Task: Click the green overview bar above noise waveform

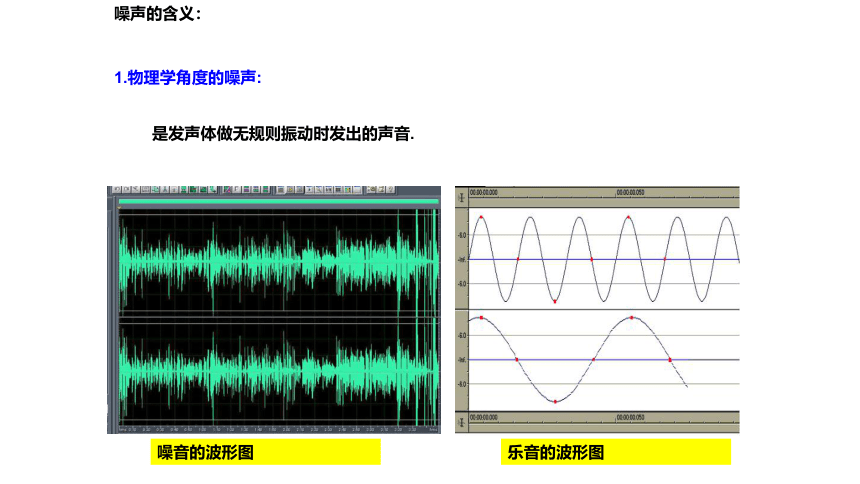Action: click(x=279, y=202)
